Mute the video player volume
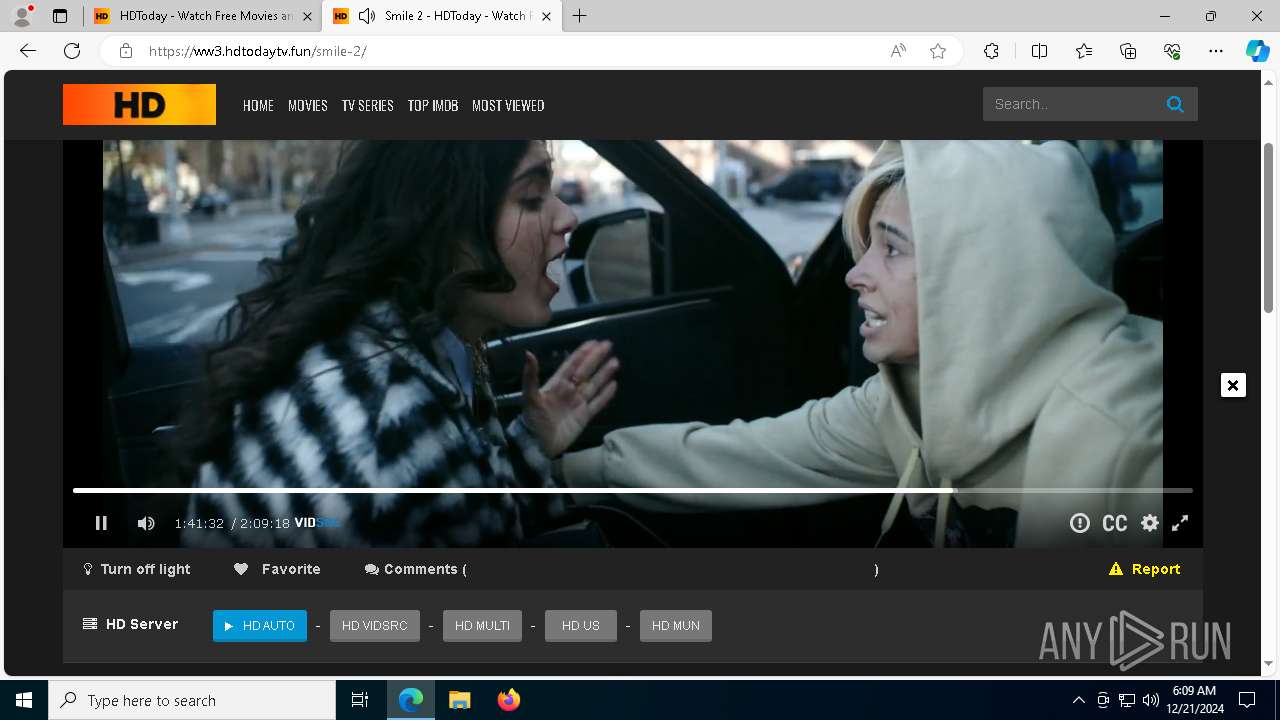Image resolution: width=1280 pixels, height=720 pixels. tap(146, 523)
